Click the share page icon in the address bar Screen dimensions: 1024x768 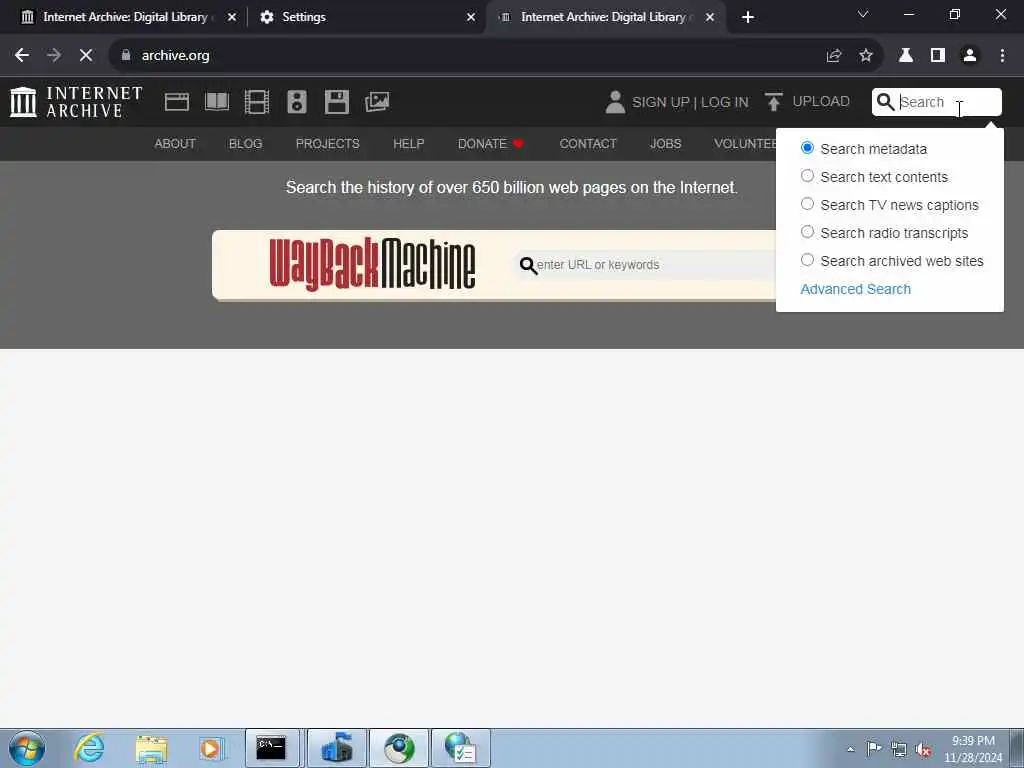coord(834,56)
